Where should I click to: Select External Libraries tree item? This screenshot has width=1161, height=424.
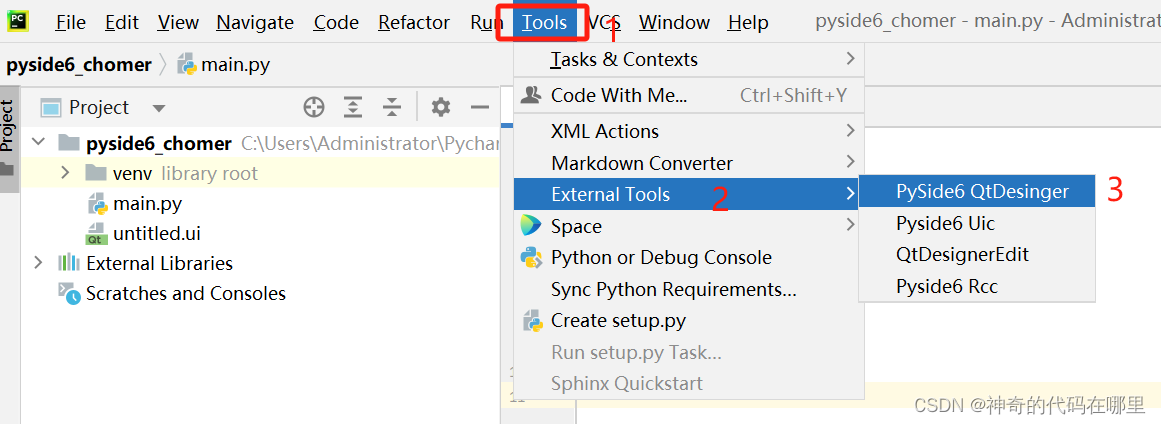159,263
